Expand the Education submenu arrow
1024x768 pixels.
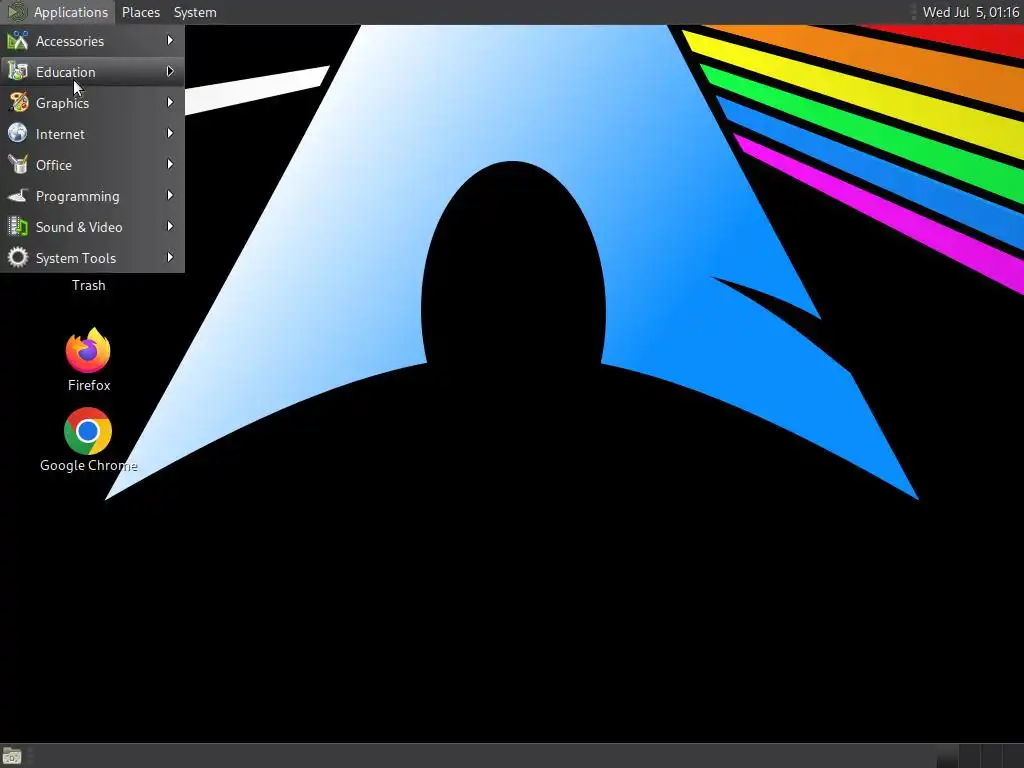tap(170, 71)
